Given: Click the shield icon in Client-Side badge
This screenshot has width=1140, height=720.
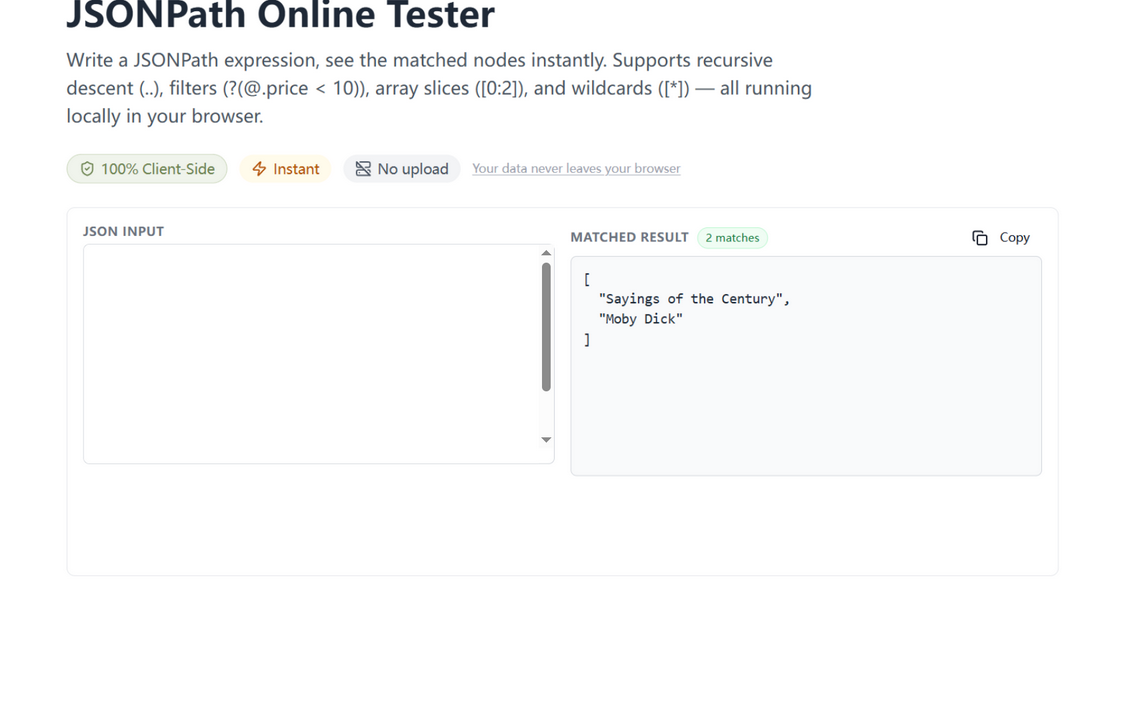Looking at the screenshot, I should (87, 169).
